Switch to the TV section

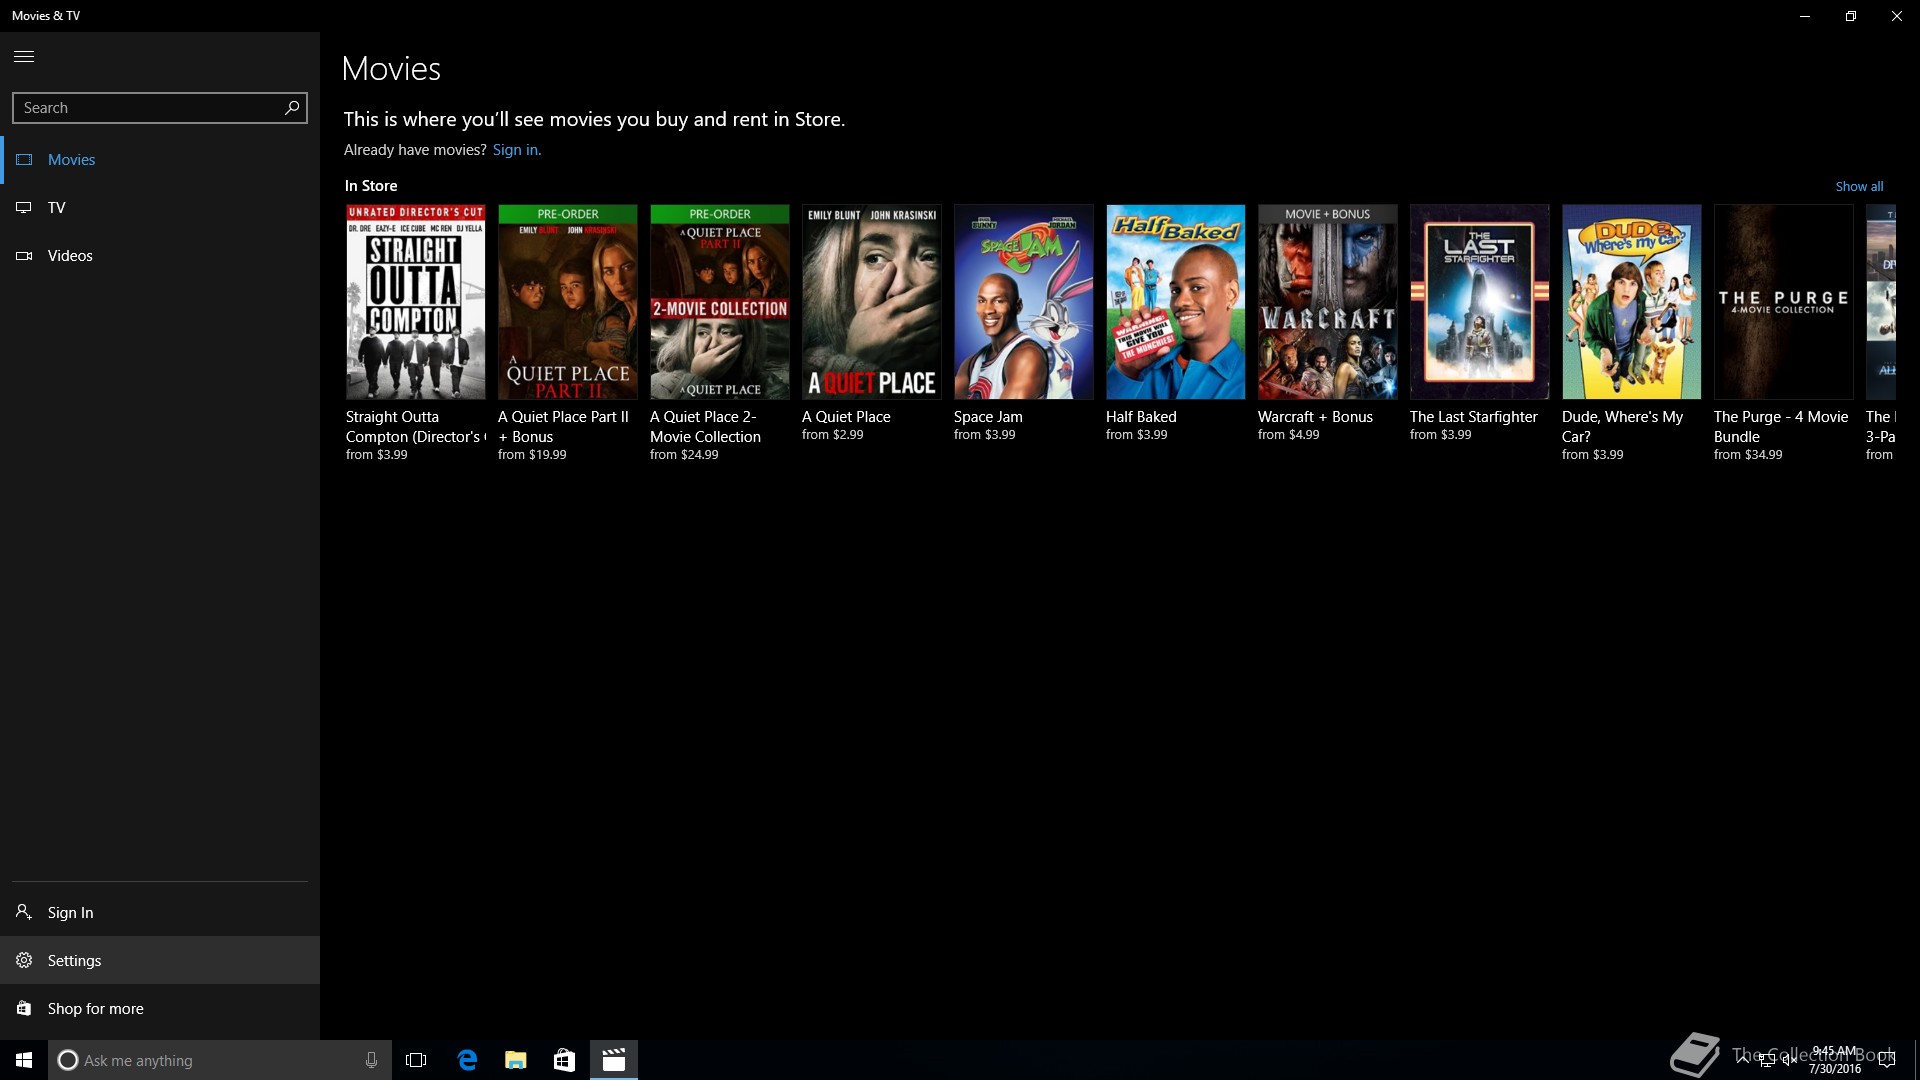[160, 208]
